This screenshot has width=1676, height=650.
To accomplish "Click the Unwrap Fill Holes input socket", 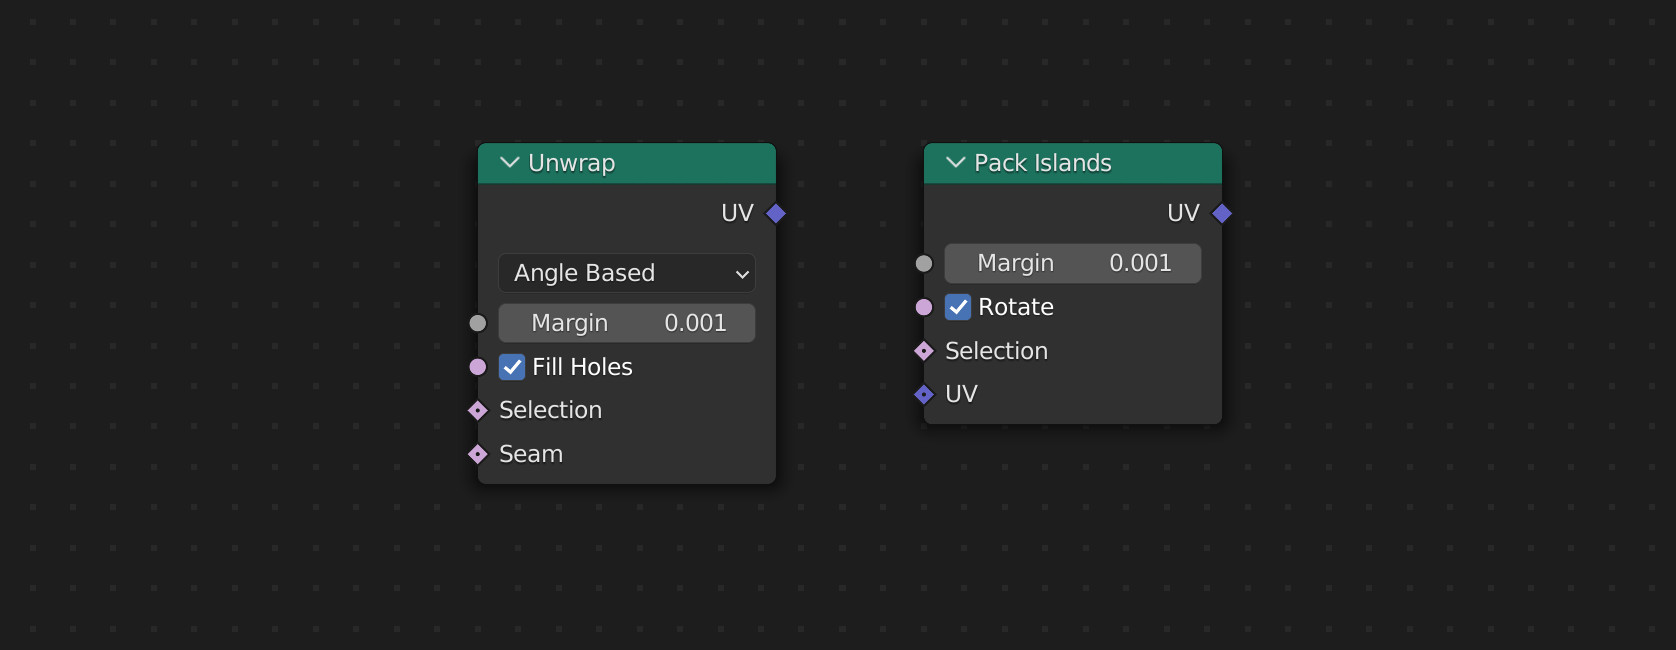I will [x=478, y=367].
